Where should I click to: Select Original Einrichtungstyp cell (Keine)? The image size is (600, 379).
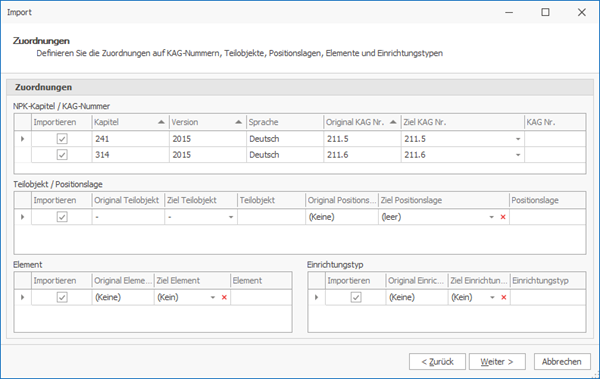[x=417, y=297]
